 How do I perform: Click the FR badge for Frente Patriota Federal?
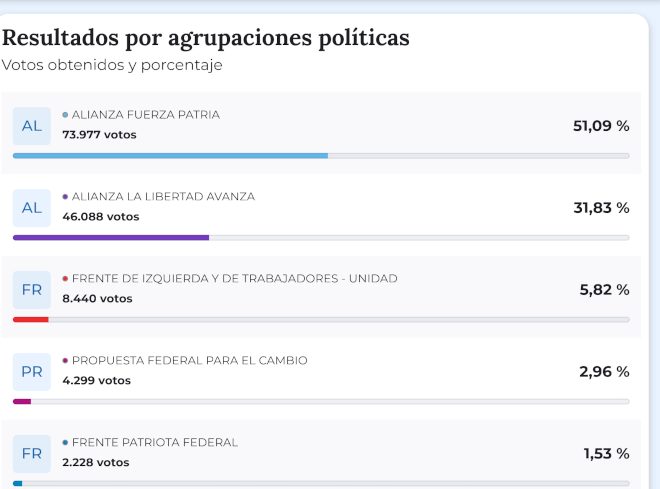coord(31,454)
